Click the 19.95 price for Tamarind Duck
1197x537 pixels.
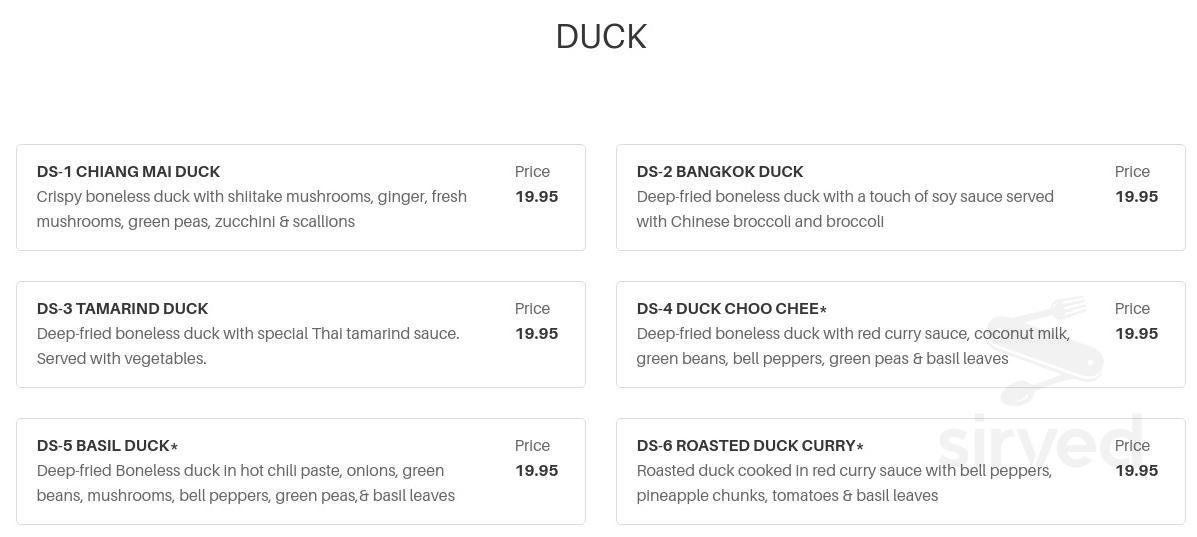537,333
